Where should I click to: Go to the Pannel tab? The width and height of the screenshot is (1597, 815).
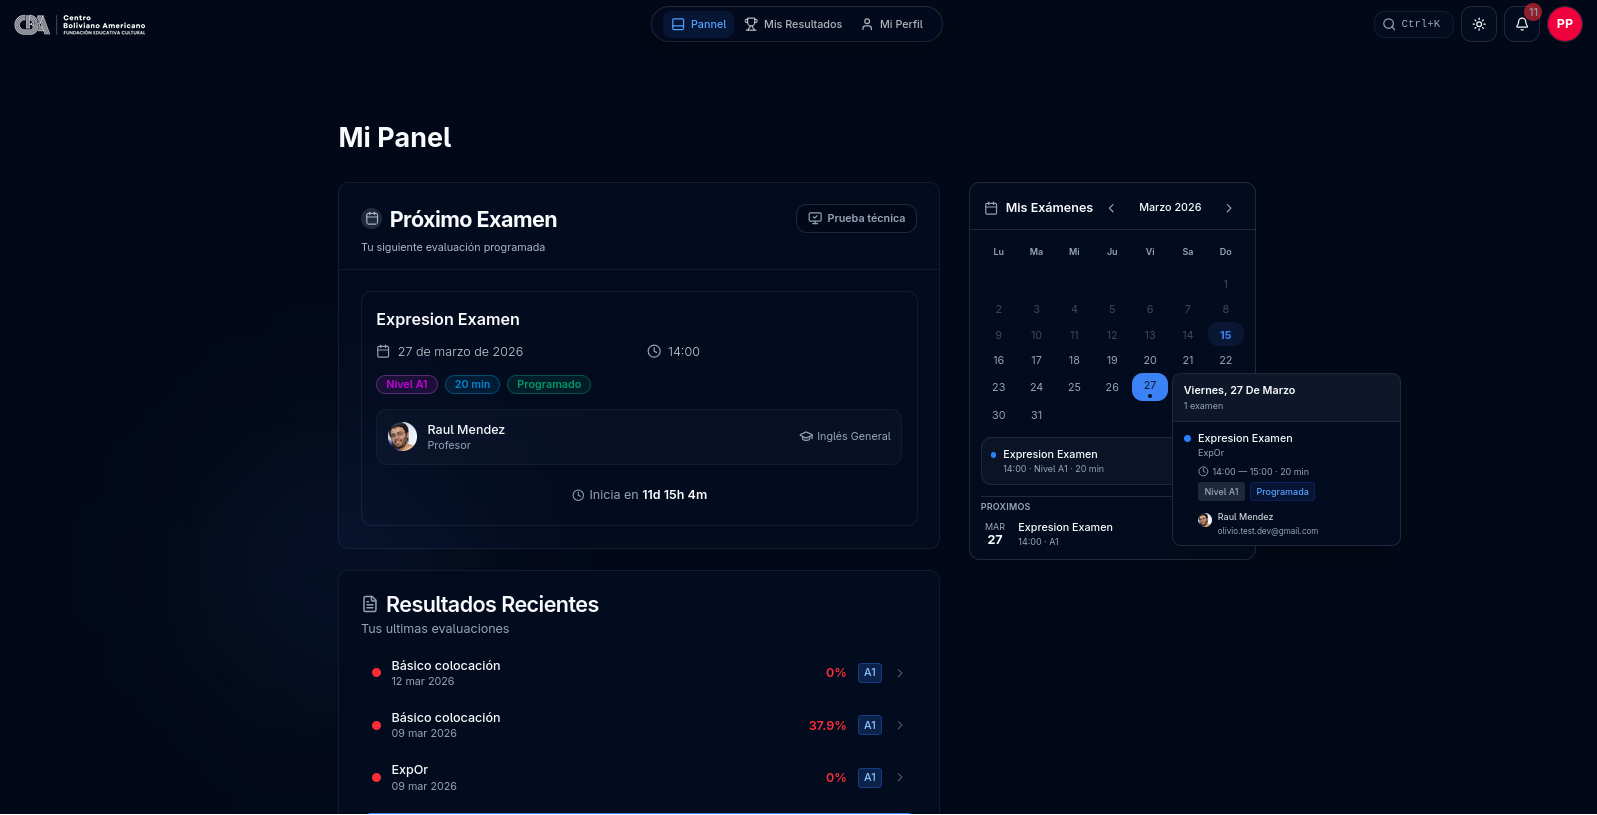pyautogui.click(x=699, y=24)
